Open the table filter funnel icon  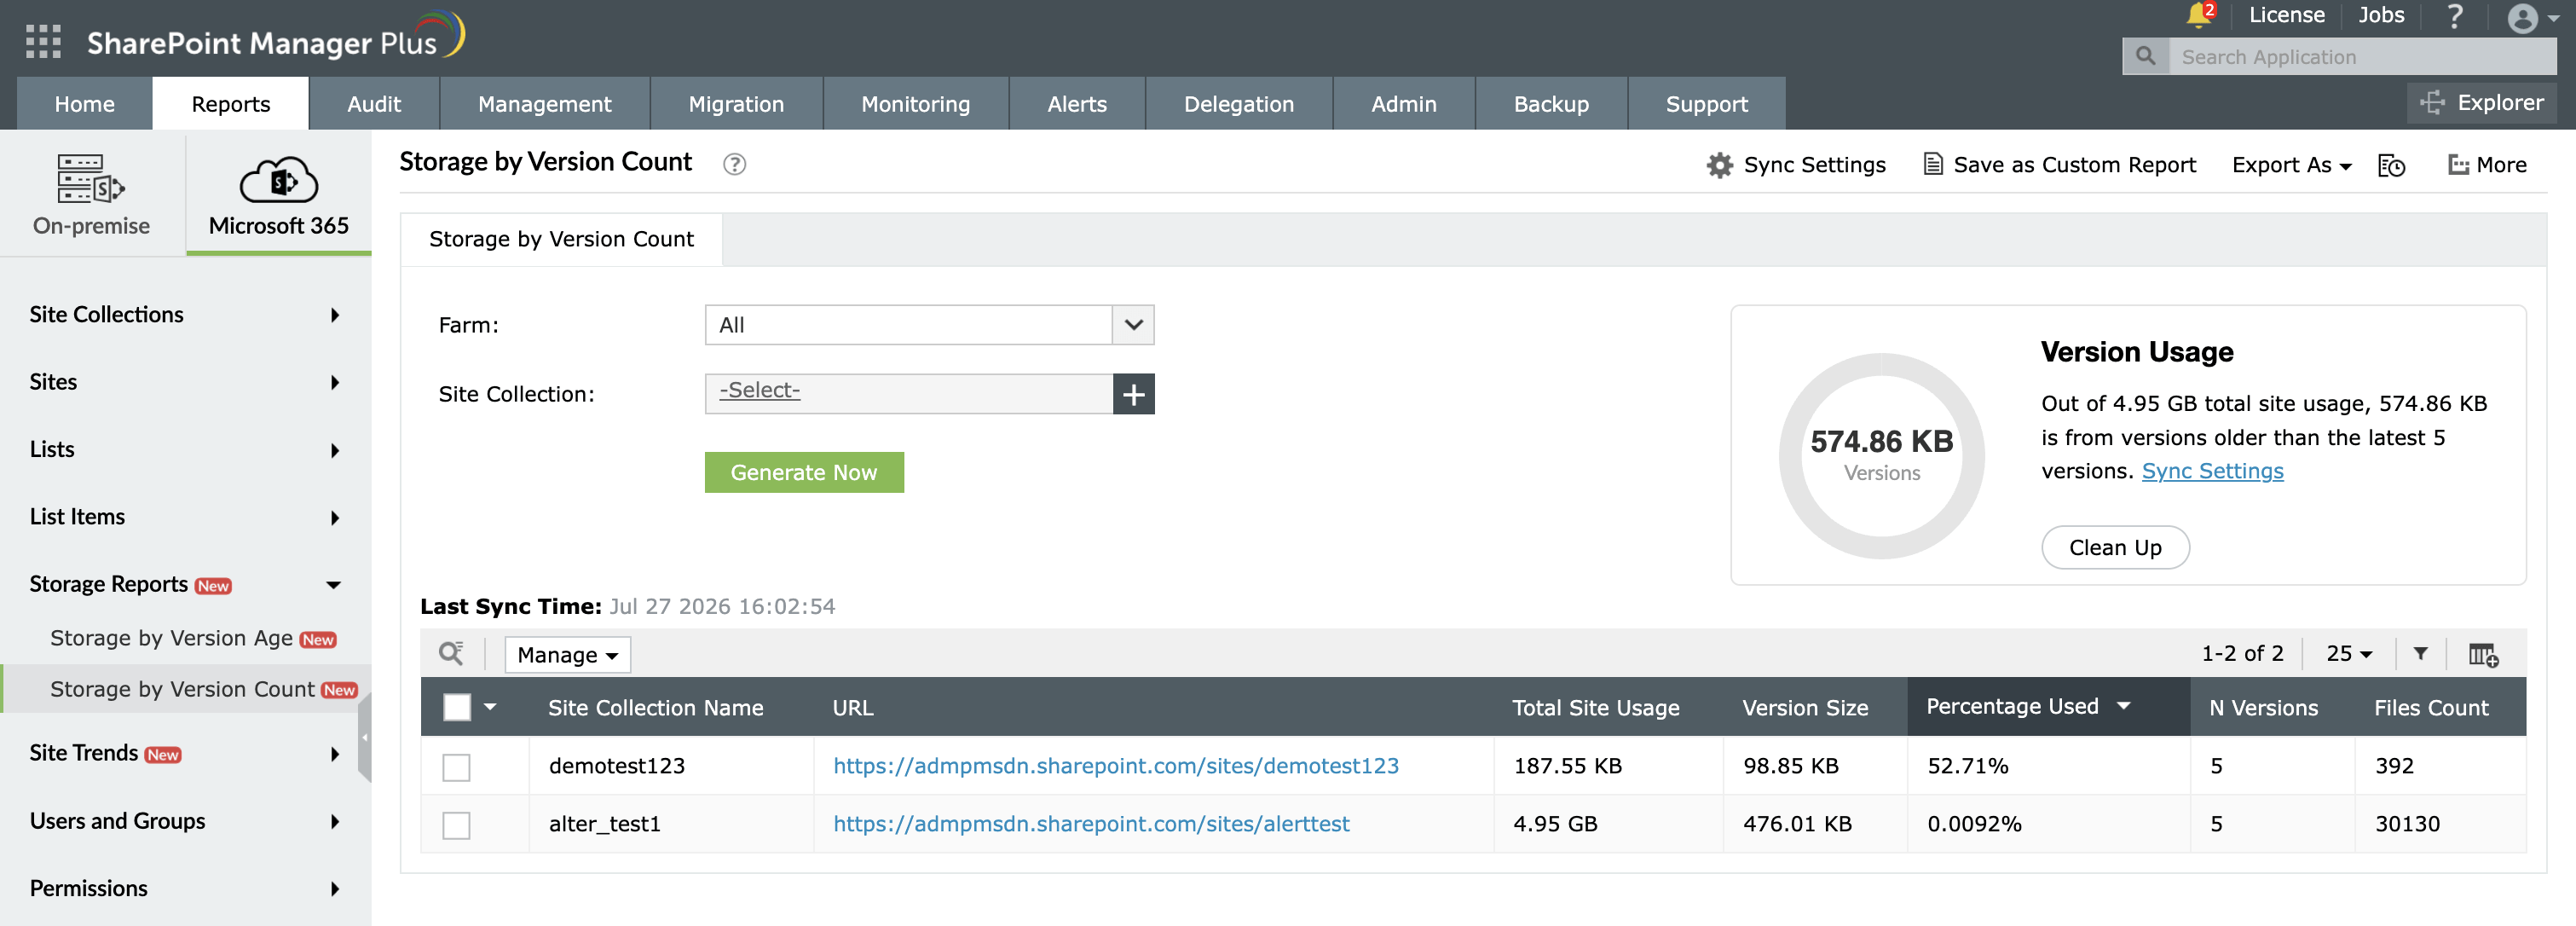(2420, 654)
